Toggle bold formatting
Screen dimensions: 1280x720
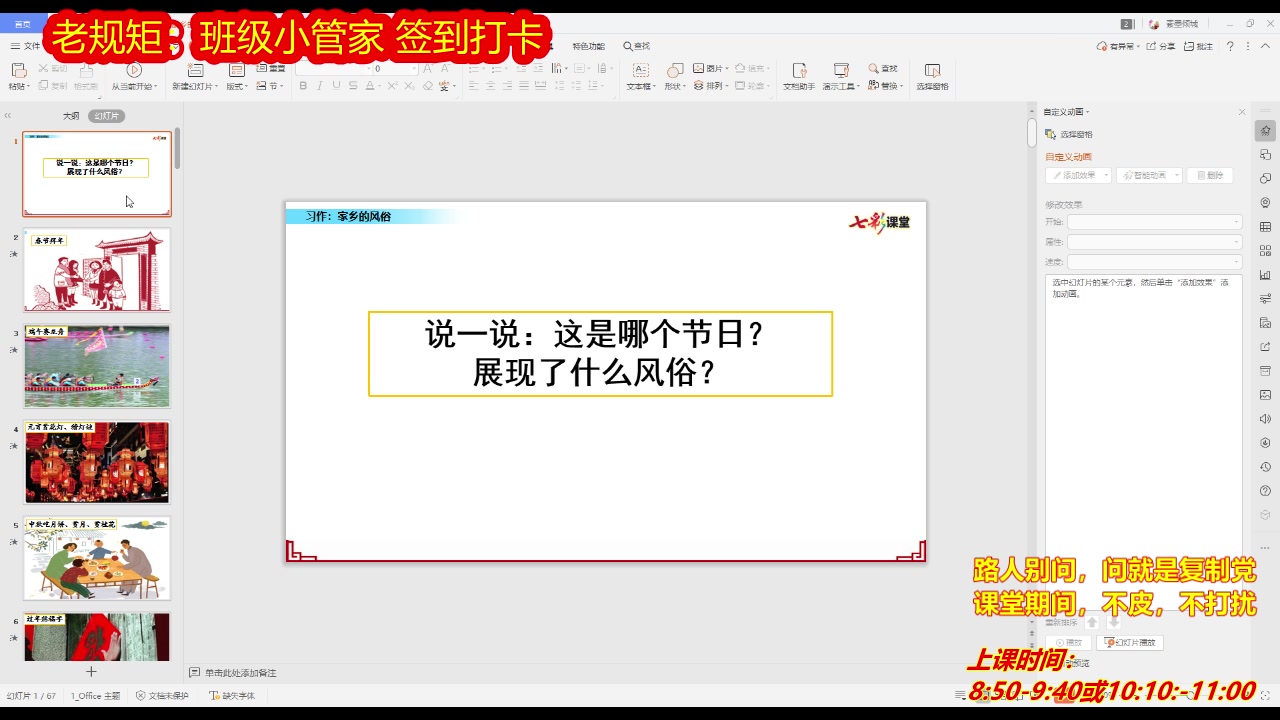tap(303, 87)
